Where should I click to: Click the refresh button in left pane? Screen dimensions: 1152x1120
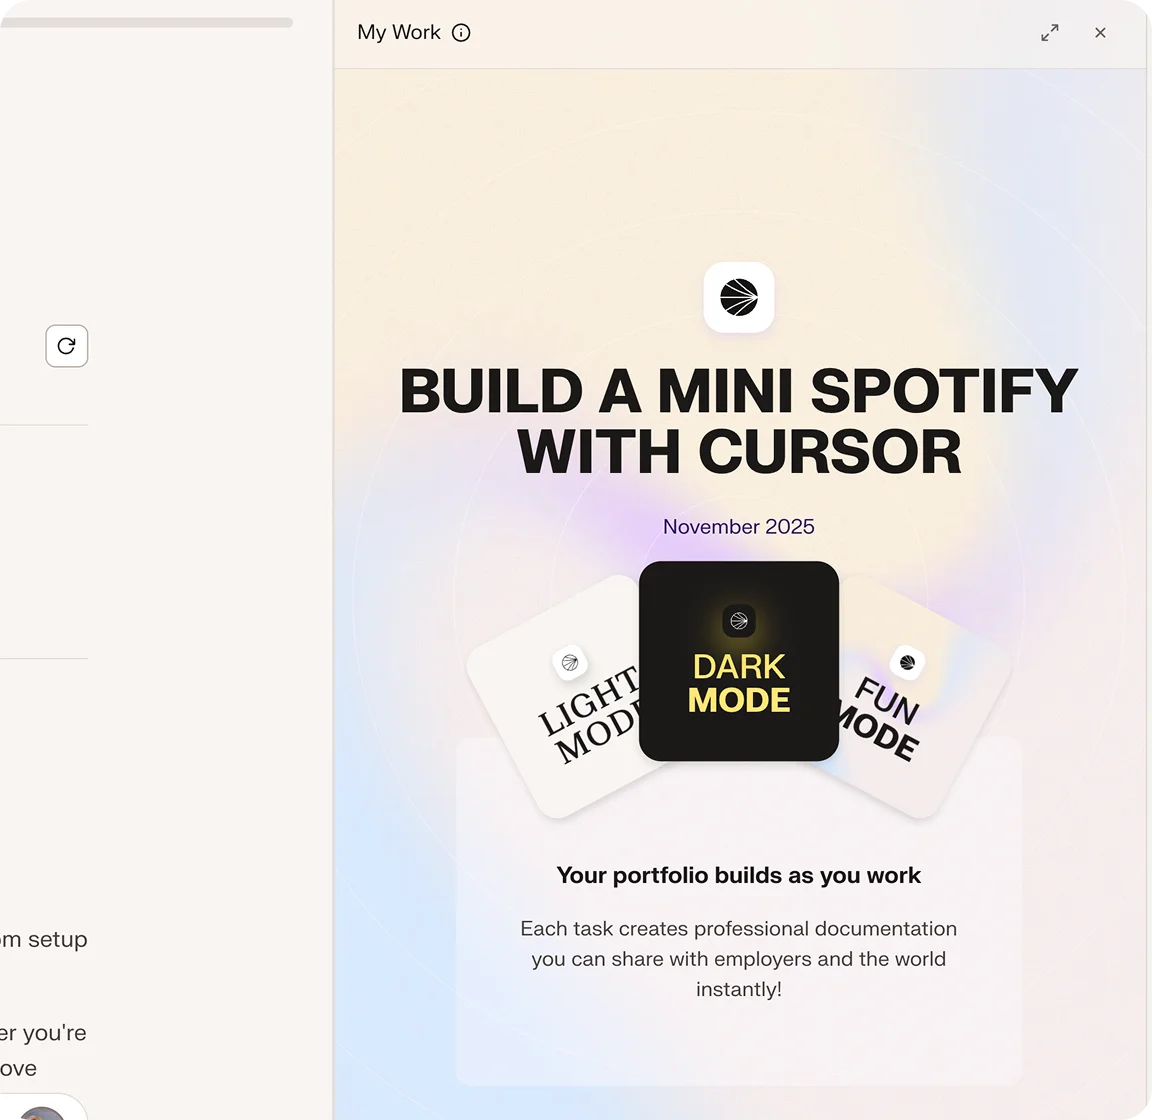[67, 346]
